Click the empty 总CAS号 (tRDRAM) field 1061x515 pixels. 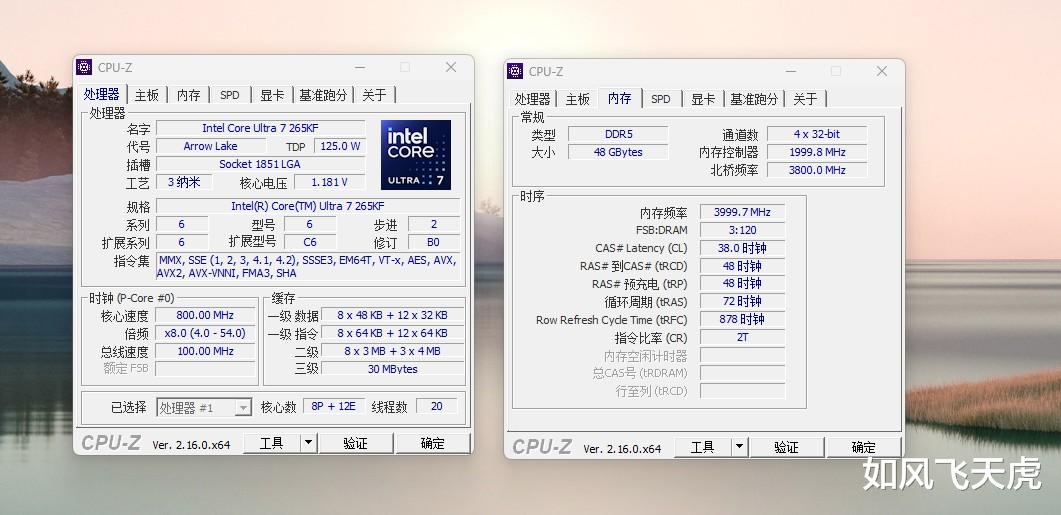742,373
